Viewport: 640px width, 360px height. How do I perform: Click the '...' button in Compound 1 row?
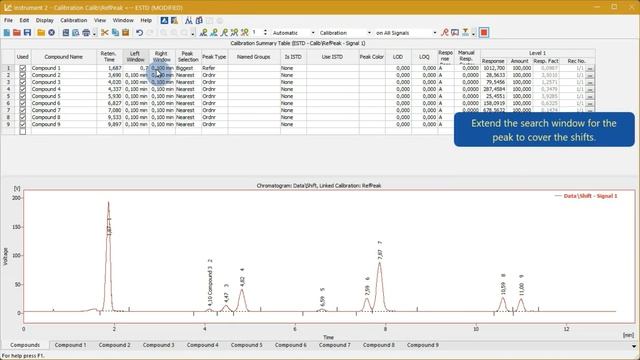[x=589, y=69]
